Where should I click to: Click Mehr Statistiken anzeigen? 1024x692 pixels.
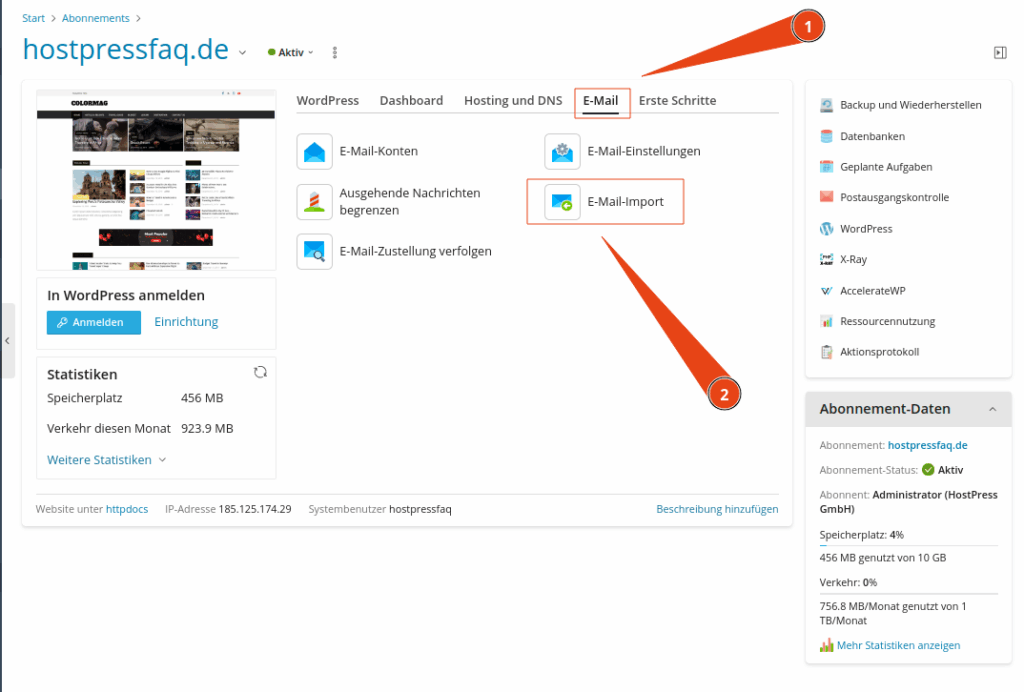899,646
